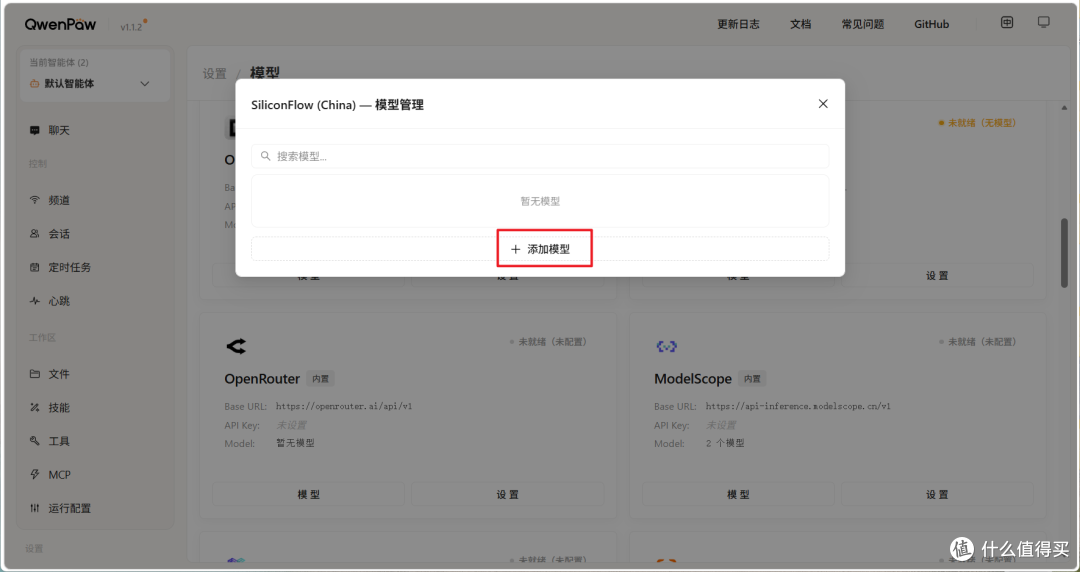Click the wrench icon beside 工具
Screen dimensions: 1080x572
(34, 441)
